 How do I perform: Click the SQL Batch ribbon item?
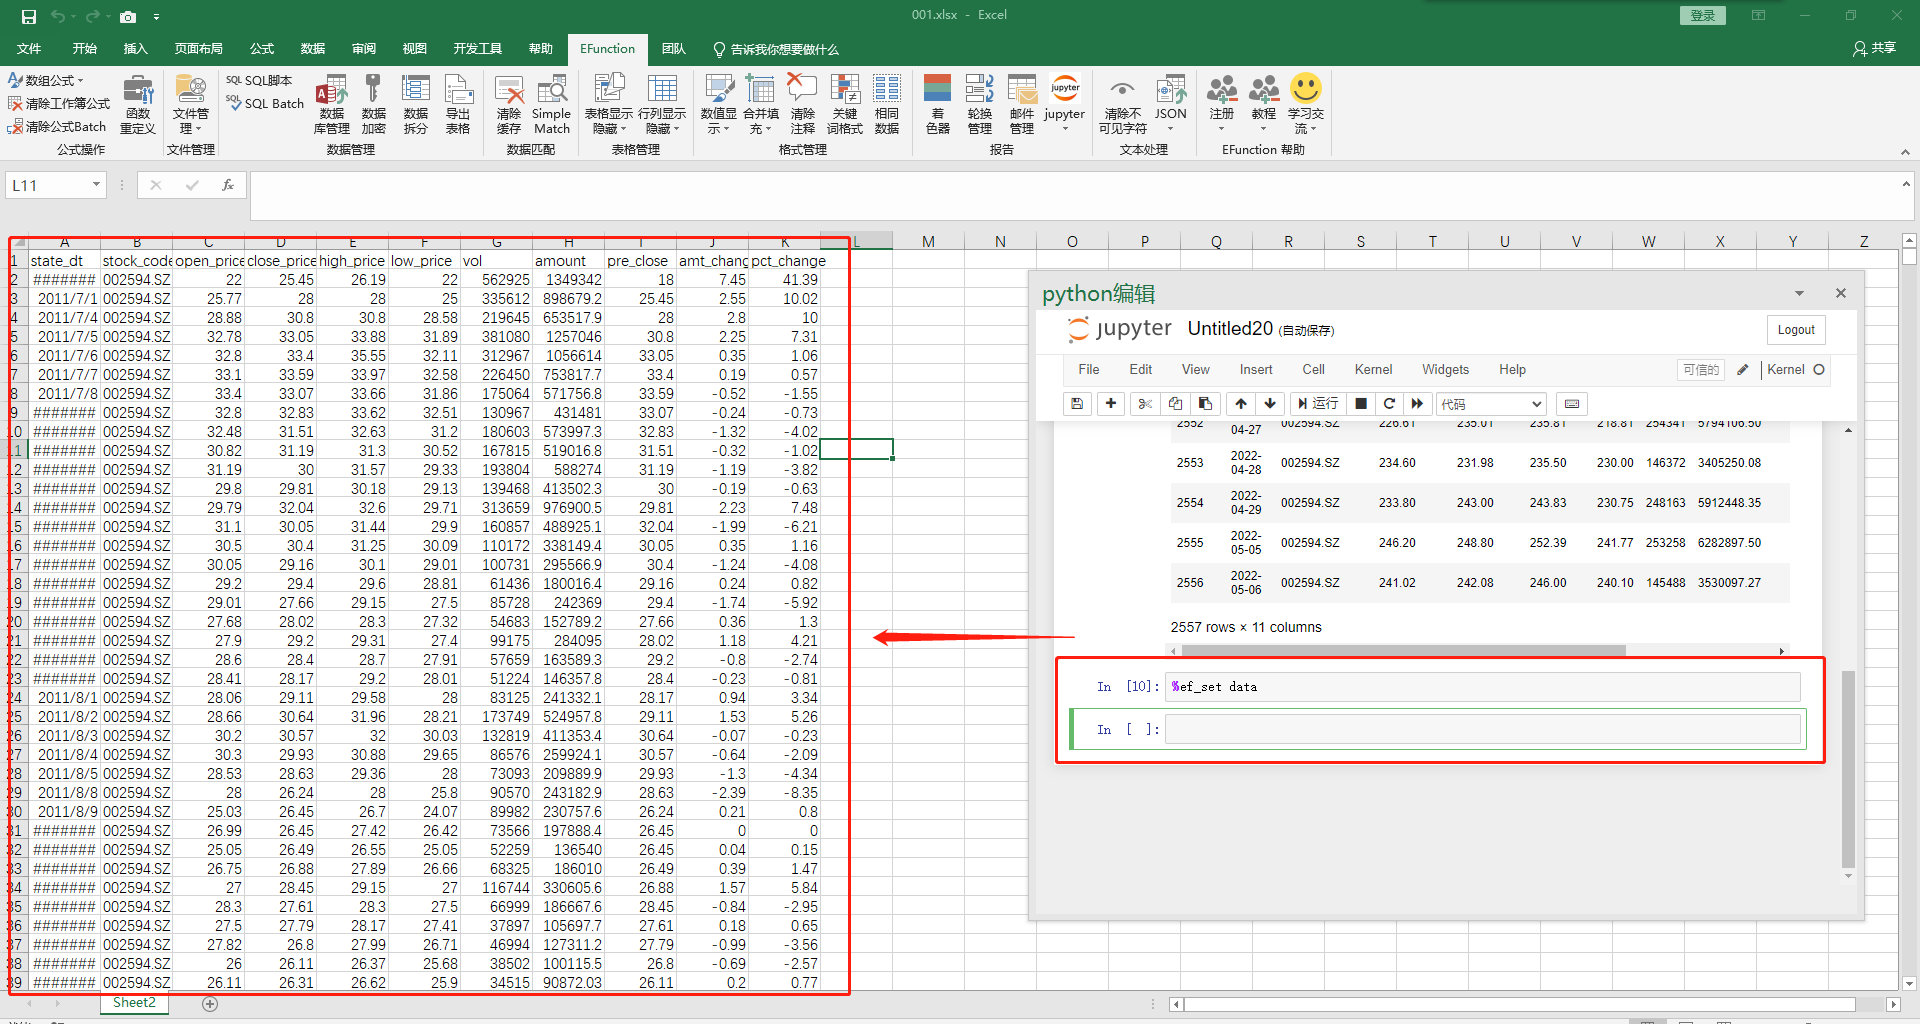[x=265, y=104]
